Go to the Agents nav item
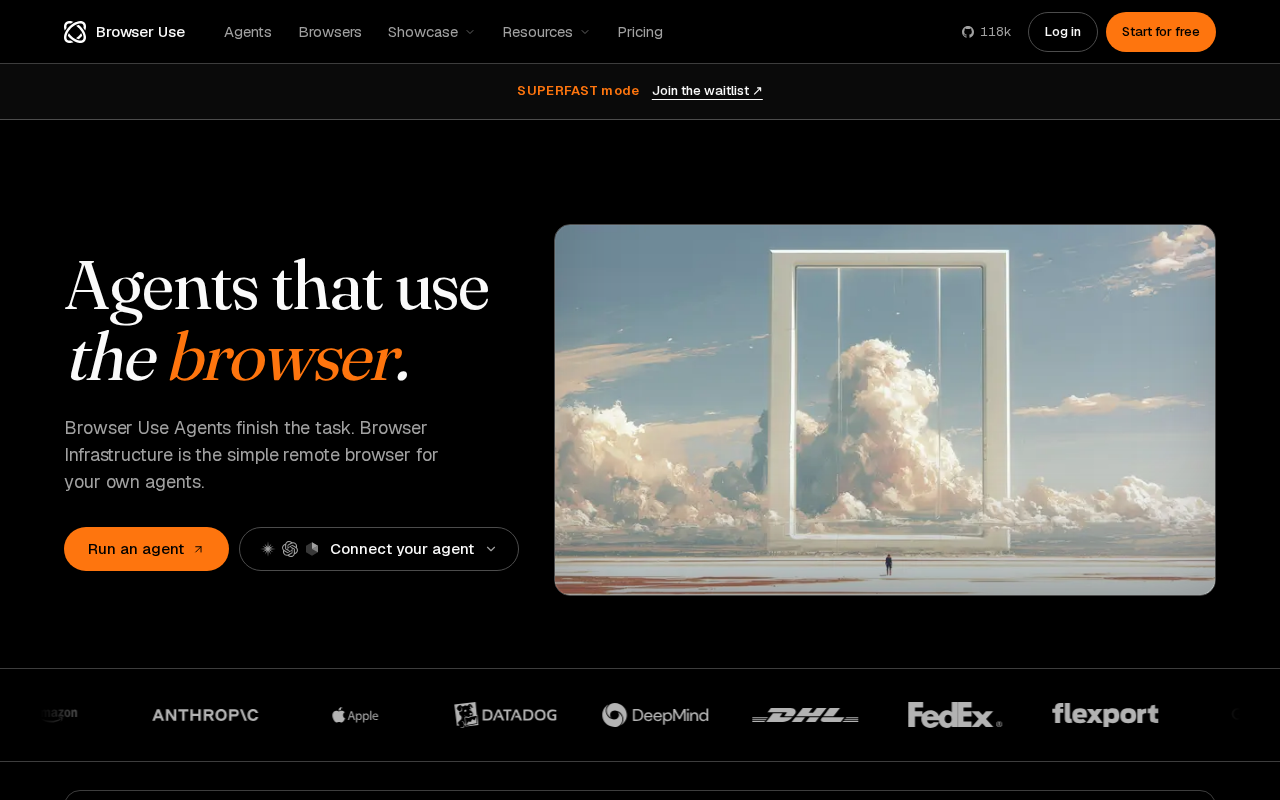The image size is (1280, 800). click(x=248, y=32)
